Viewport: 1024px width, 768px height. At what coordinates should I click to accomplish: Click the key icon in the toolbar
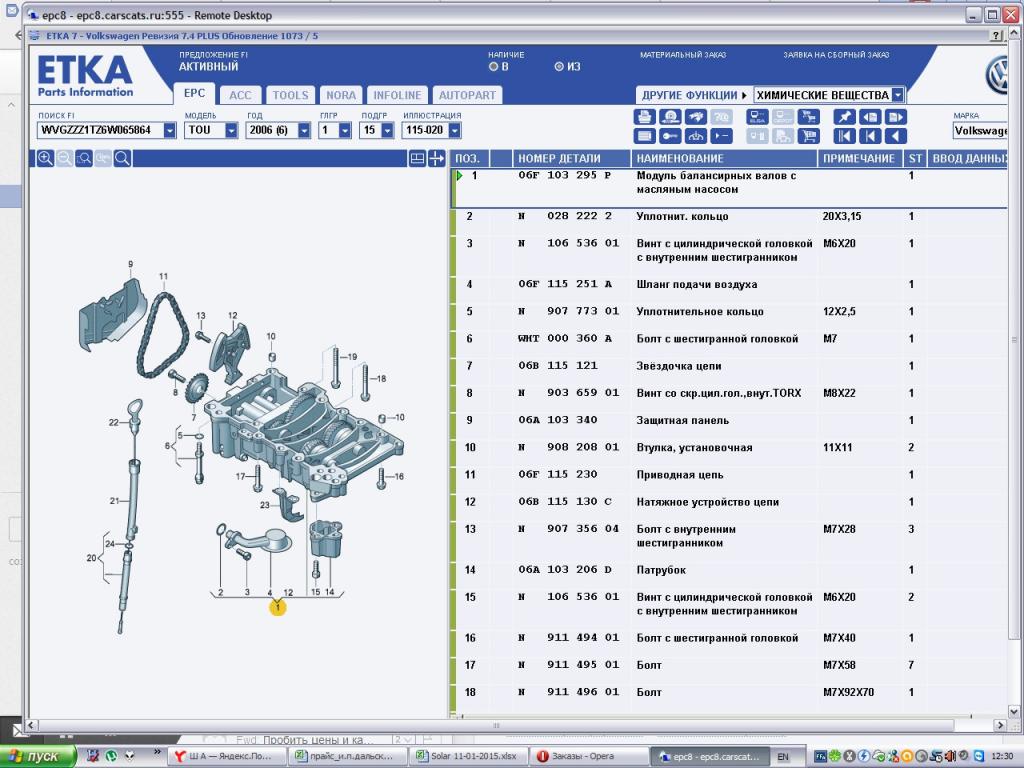coord(669,136)
